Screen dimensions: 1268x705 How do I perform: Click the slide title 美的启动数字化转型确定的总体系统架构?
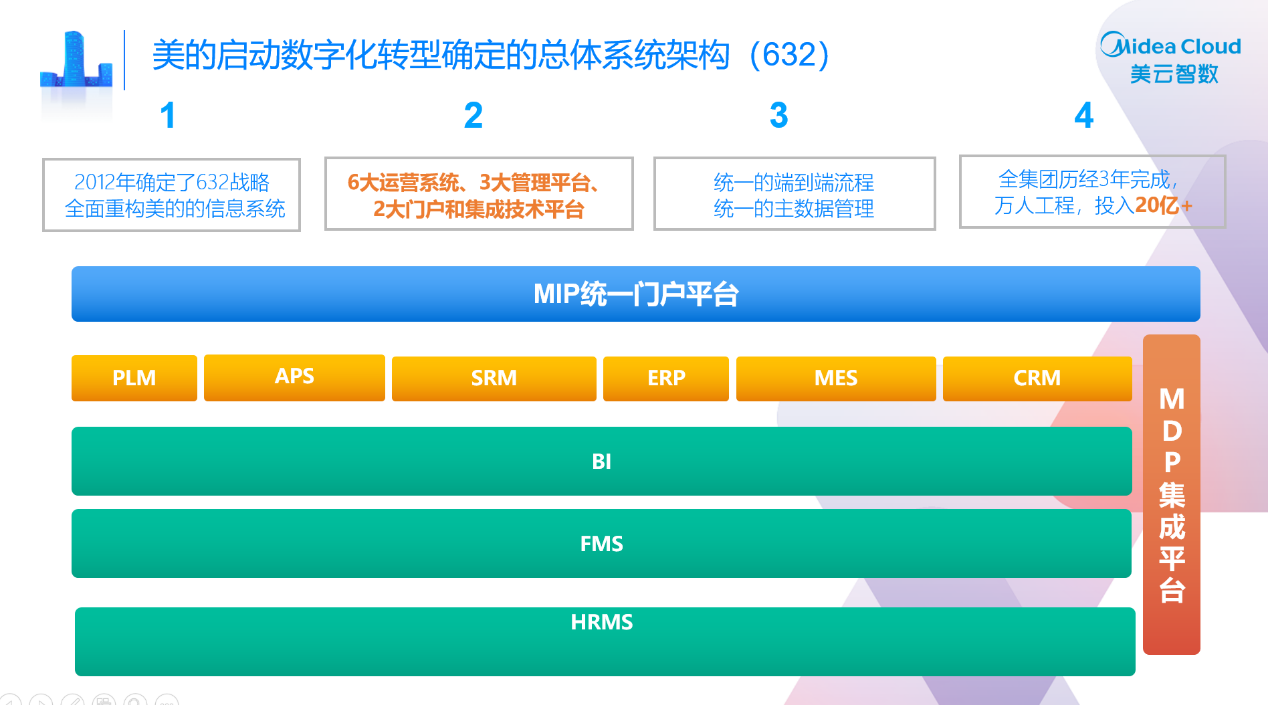pyautogui.click(x=491, y=55)
